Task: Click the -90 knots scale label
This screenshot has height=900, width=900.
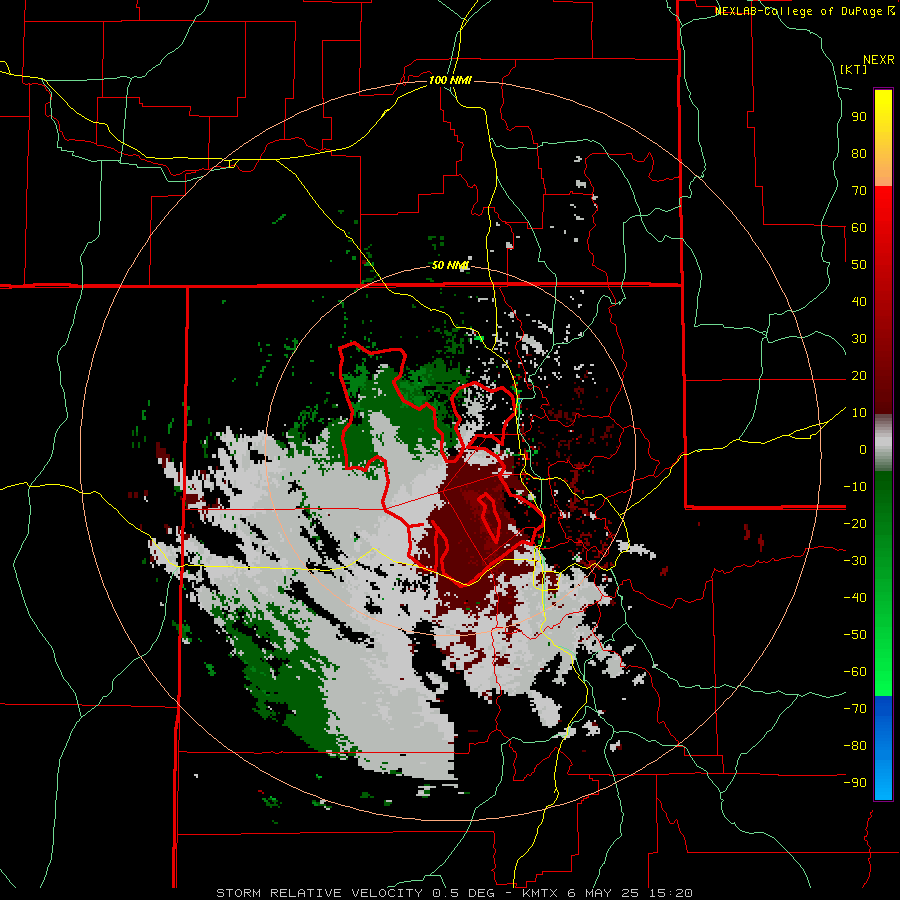Action: pyautogui.click(x=855, y=783)
